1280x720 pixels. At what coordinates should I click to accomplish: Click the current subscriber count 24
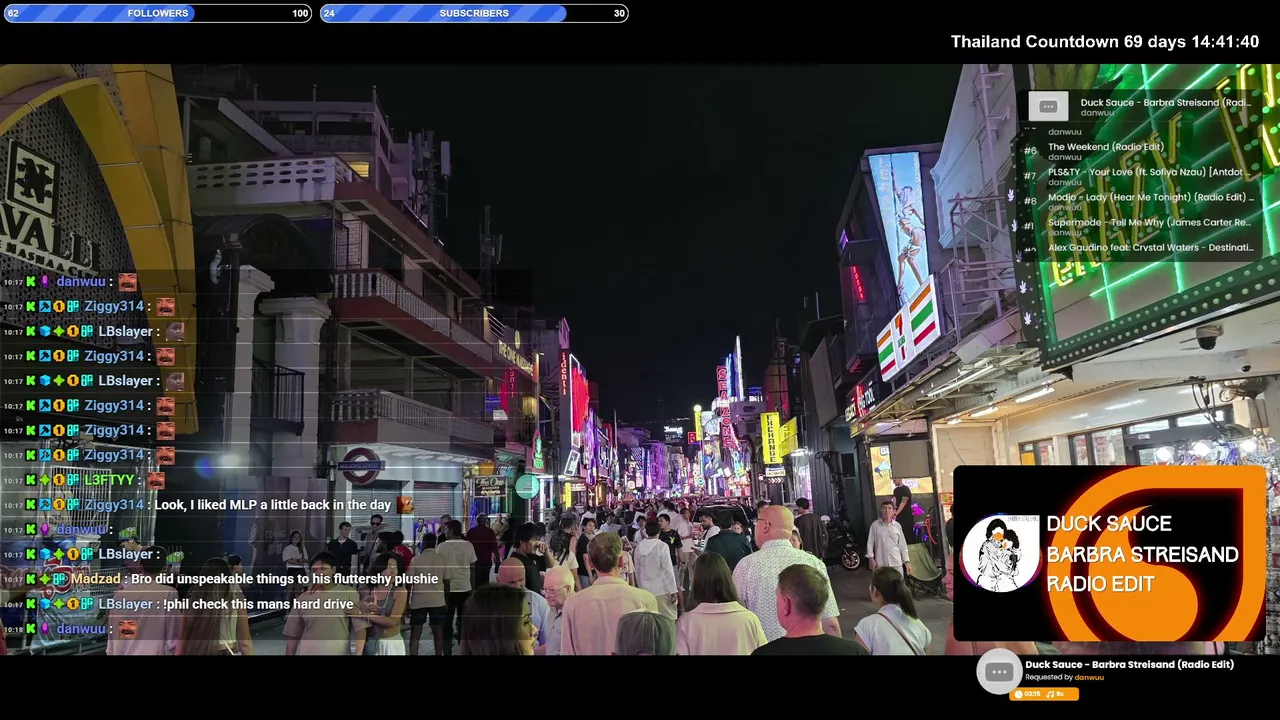329,13
